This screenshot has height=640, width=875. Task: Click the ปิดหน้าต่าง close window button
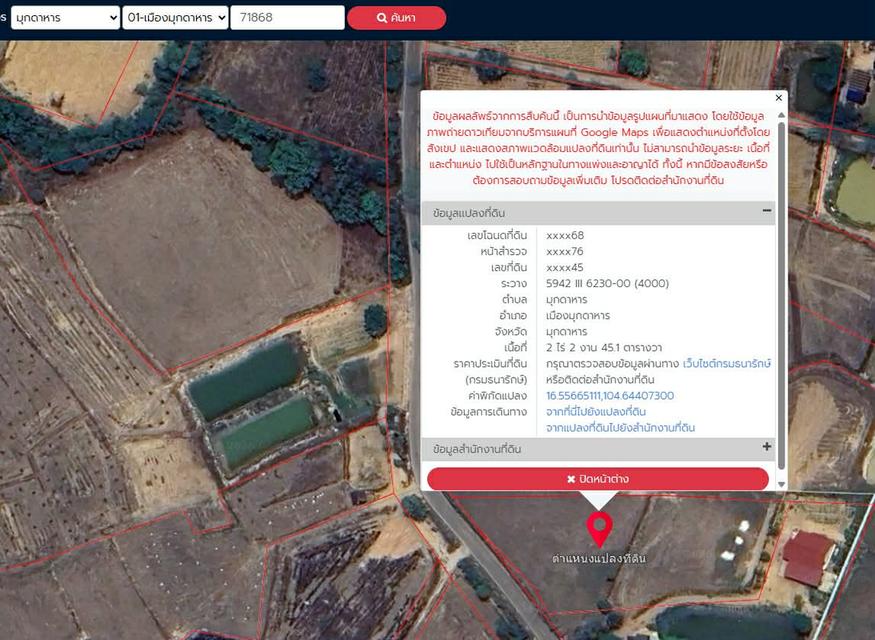(598, 479)
